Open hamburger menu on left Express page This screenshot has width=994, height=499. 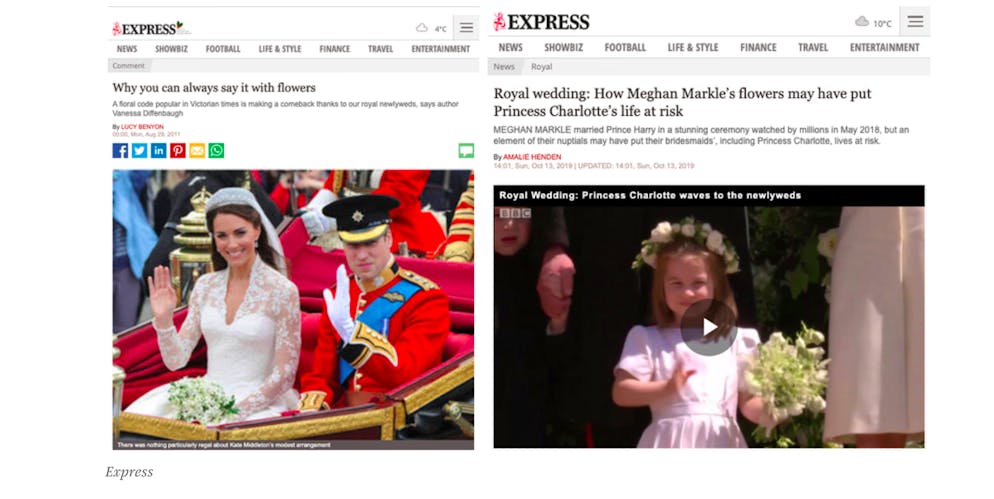coord(466,27)
